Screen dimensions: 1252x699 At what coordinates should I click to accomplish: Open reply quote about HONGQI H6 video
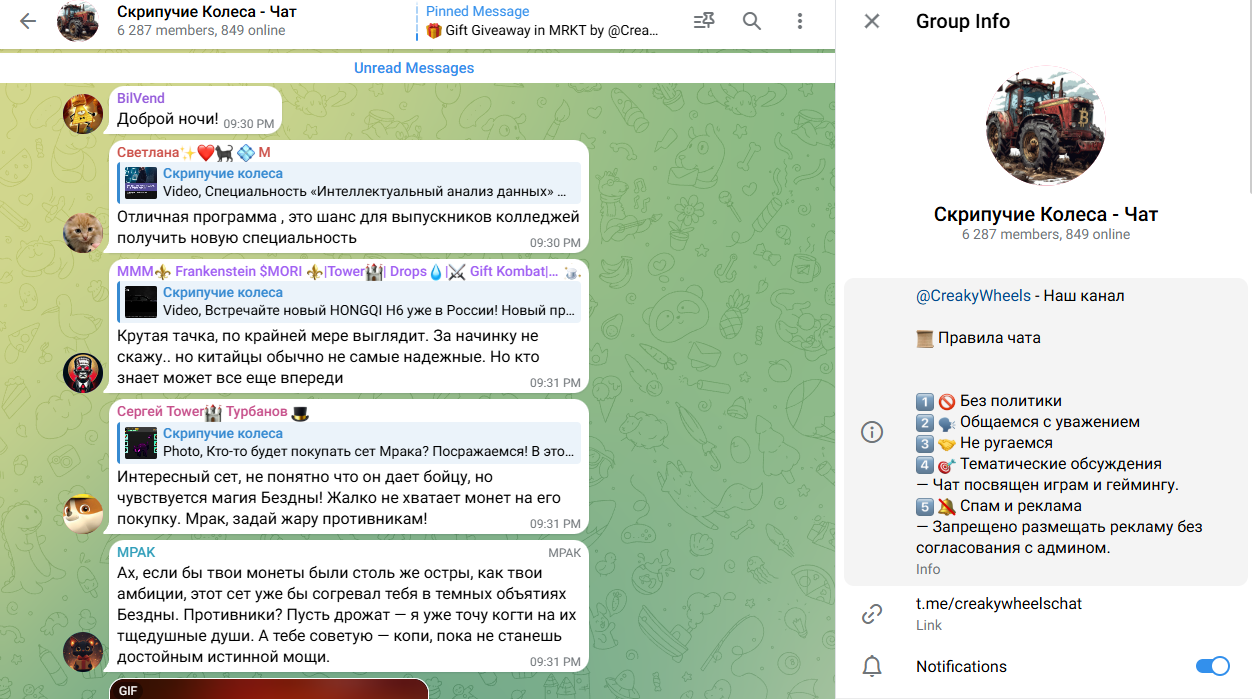pos(349,302)
